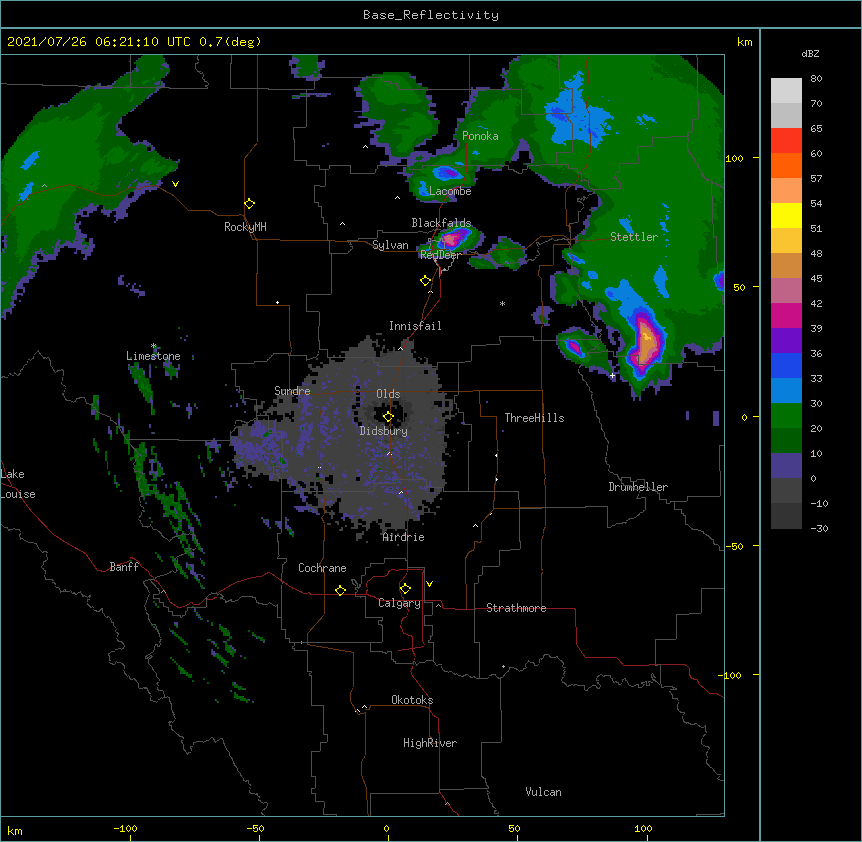The height and width of the screenshot is (842, 862).
Task: Click the Vulcan label
Action: [x=543, y=792]
